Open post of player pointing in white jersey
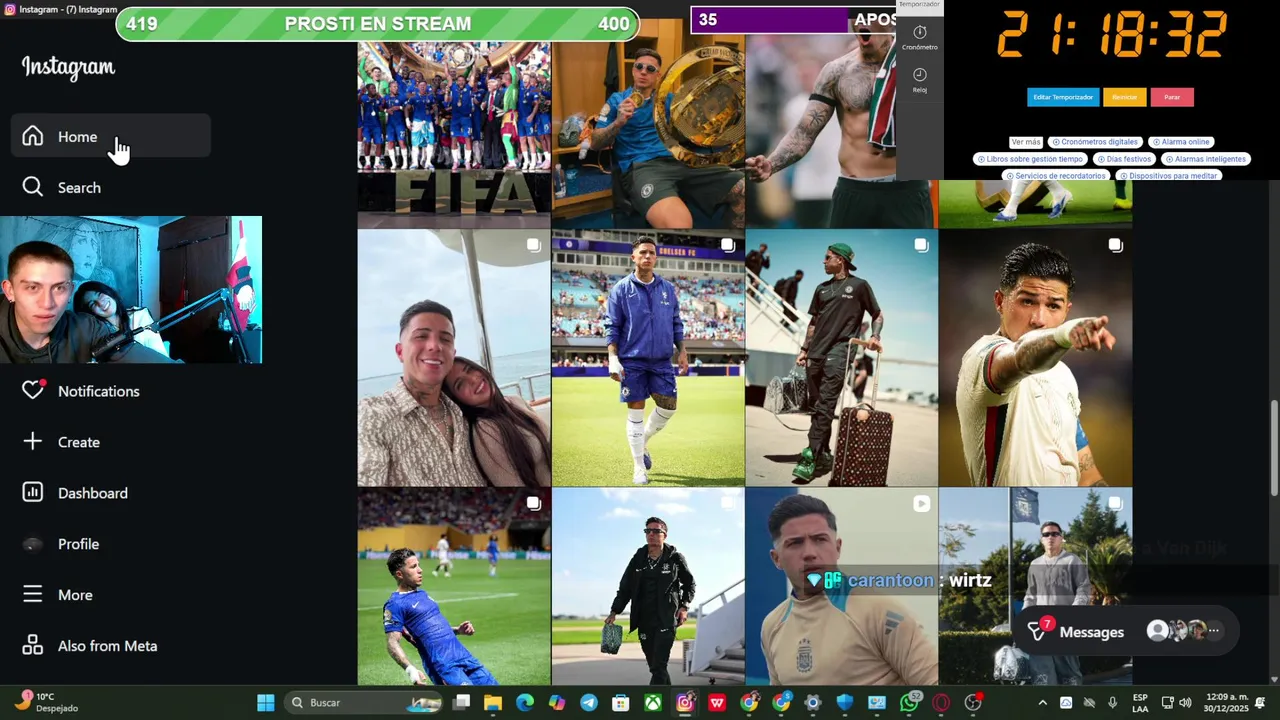This screenshot has height=720, width=1280. 1036,358
